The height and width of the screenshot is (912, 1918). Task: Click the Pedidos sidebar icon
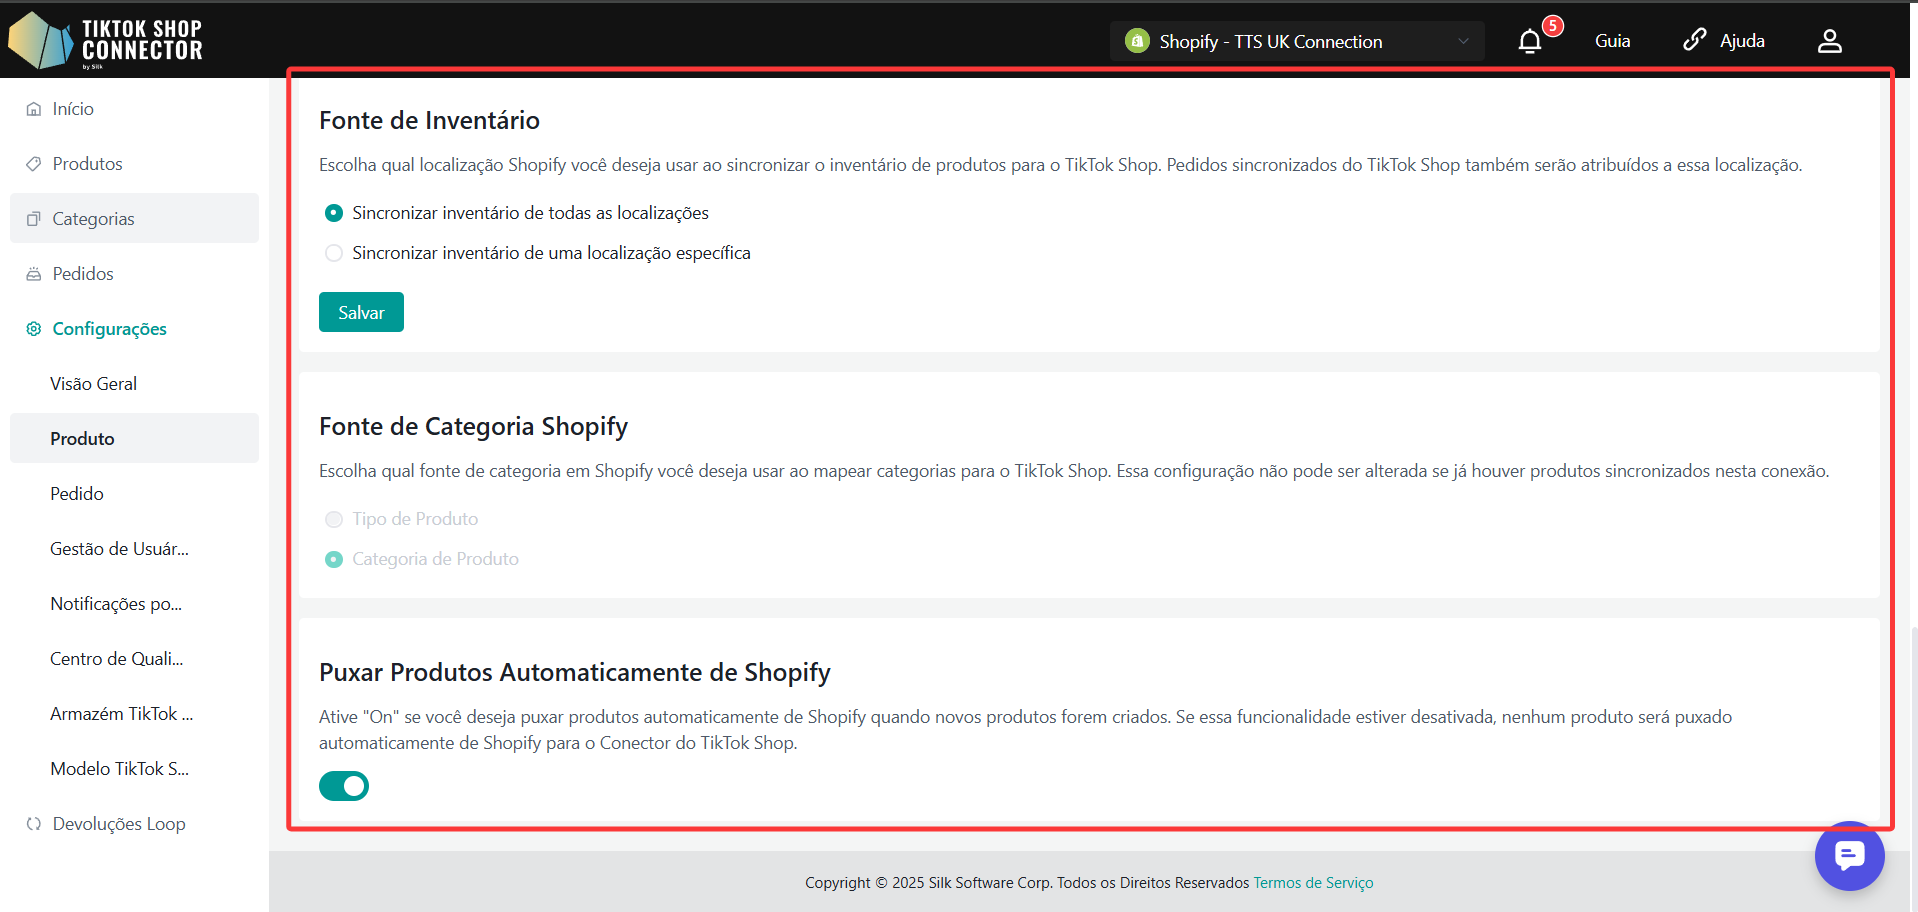point(34,274)
